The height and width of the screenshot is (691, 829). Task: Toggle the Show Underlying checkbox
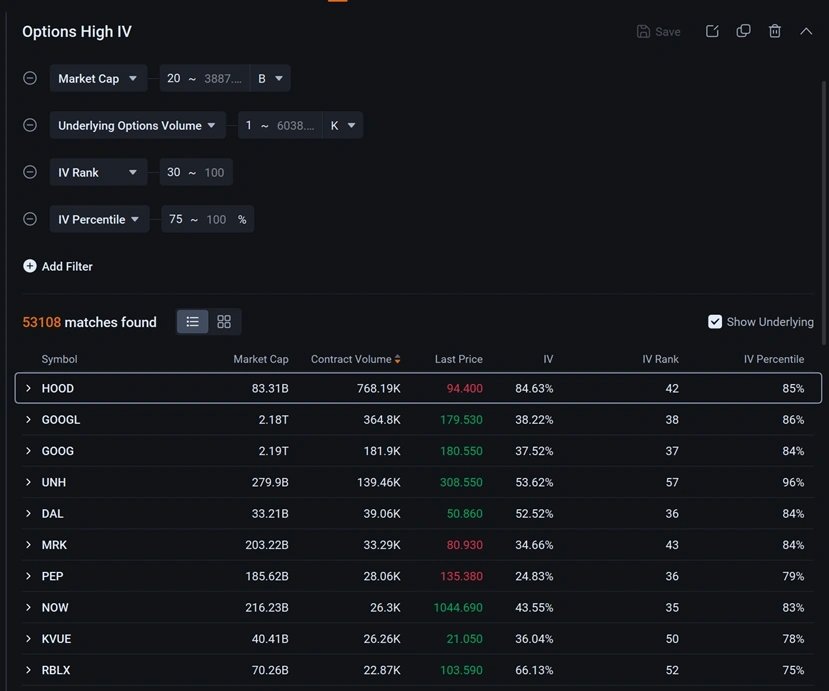click(x=715, y=321)
